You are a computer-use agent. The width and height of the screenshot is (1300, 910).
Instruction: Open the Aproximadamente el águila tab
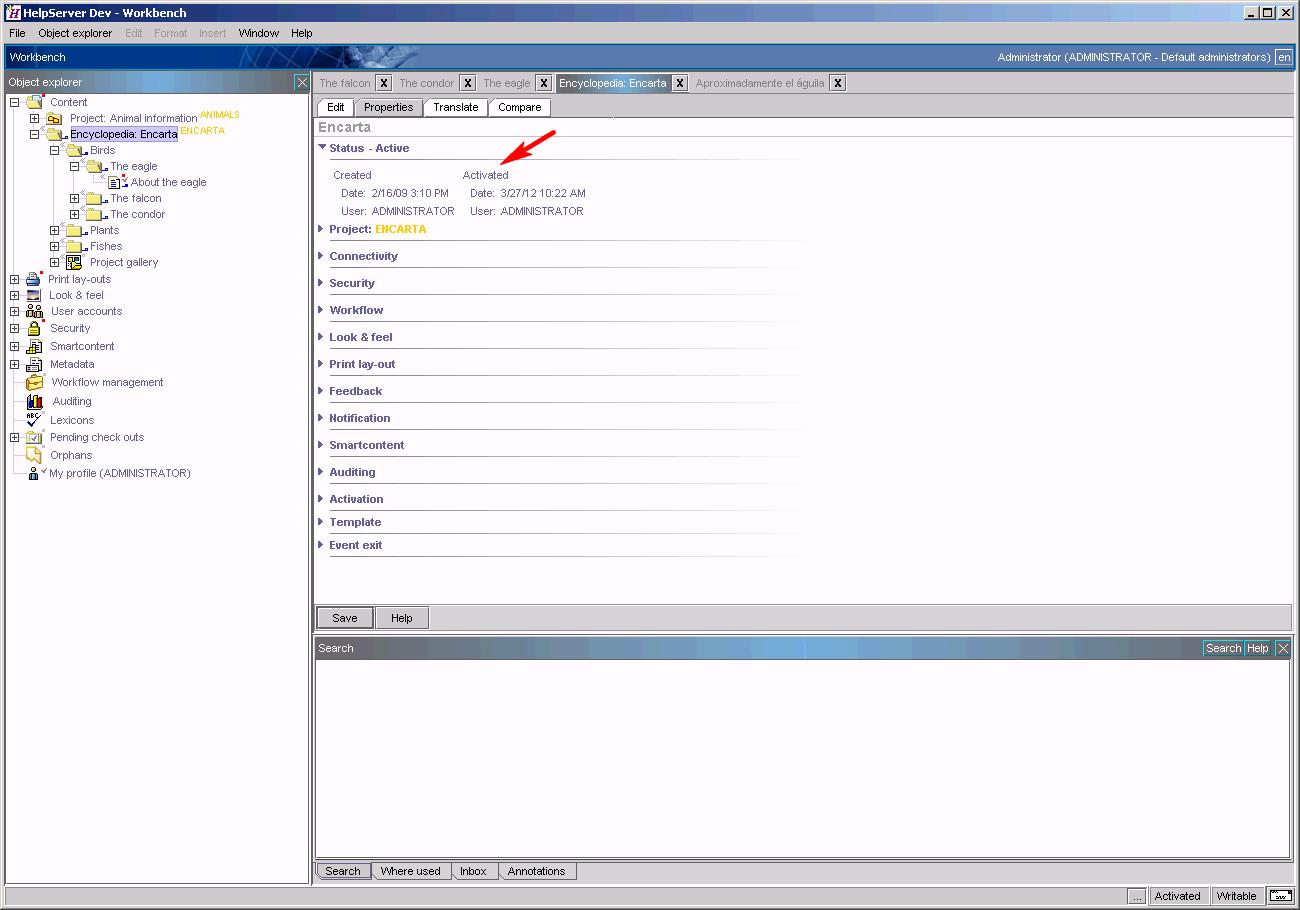click(x=760, y=83)
